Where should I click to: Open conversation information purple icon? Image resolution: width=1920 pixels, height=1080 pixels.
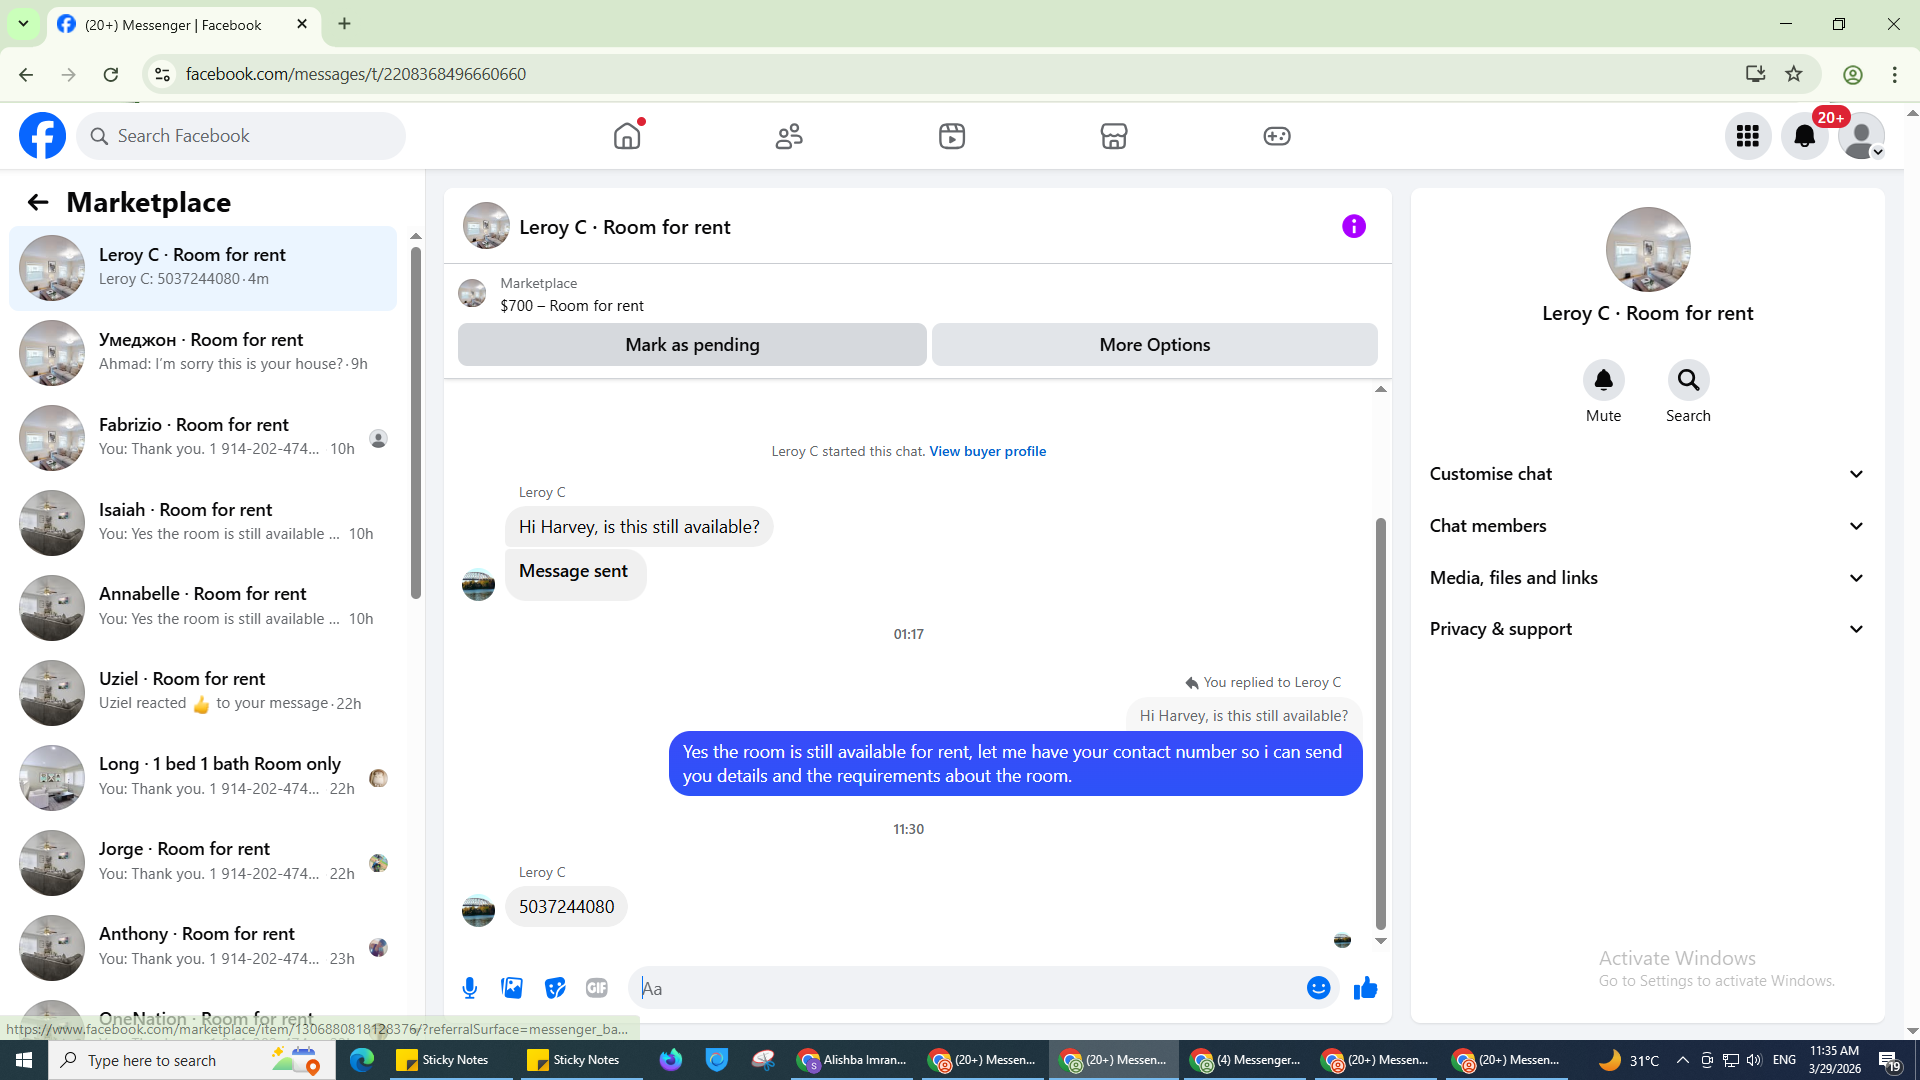point(1354,227)
